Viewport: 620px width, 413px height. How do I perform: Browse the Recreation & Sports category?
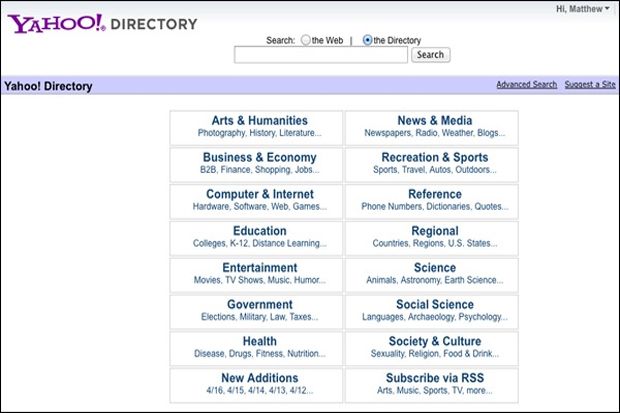pos(435,157)
